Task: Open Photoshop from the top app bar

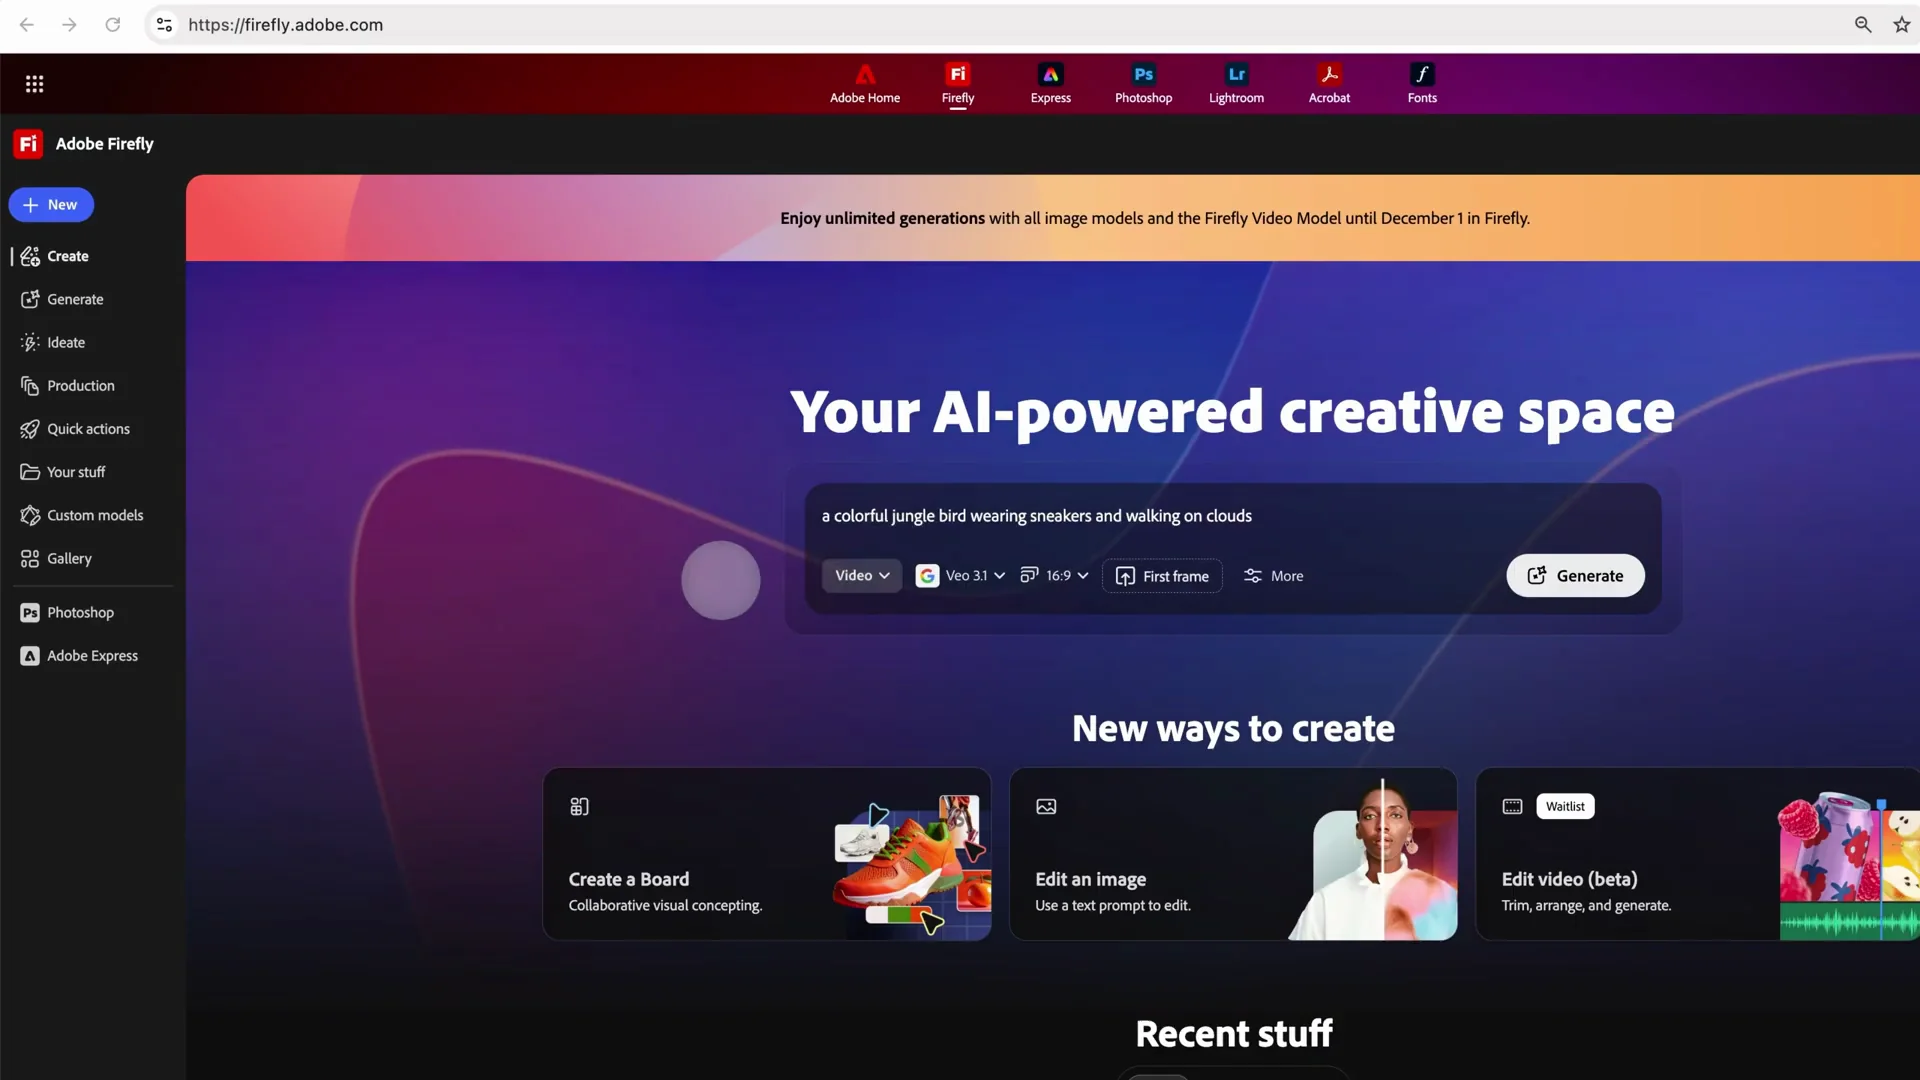Action: click(1143, 84)
